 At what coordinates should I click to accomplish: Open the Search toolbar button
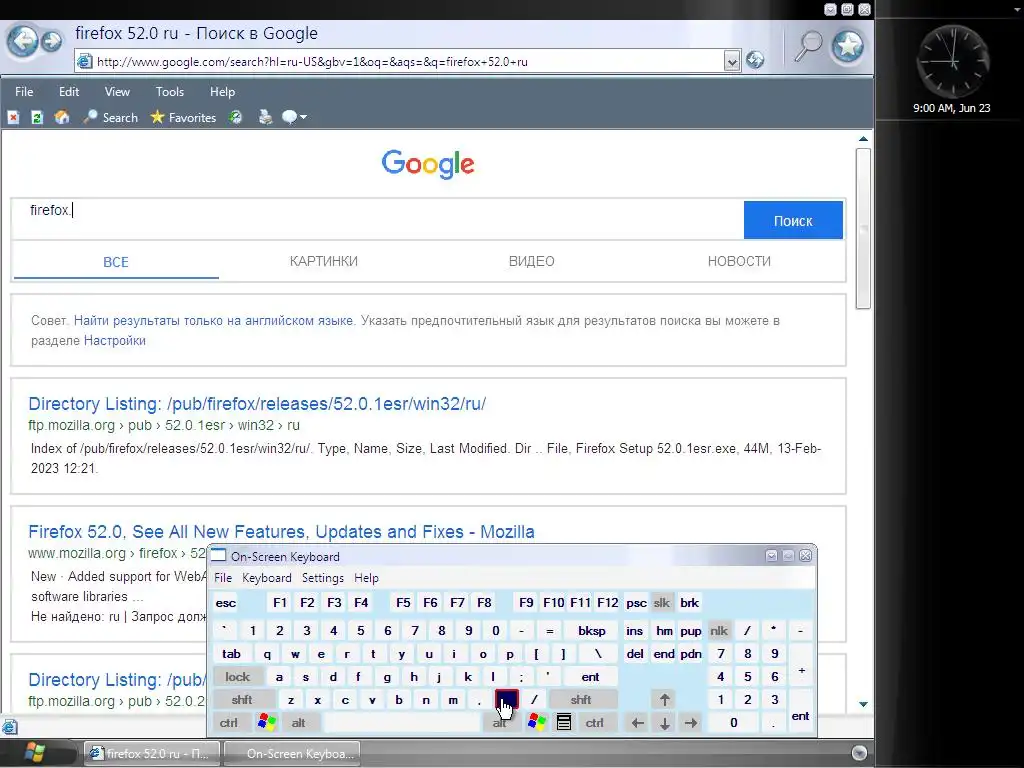(110, 118)
